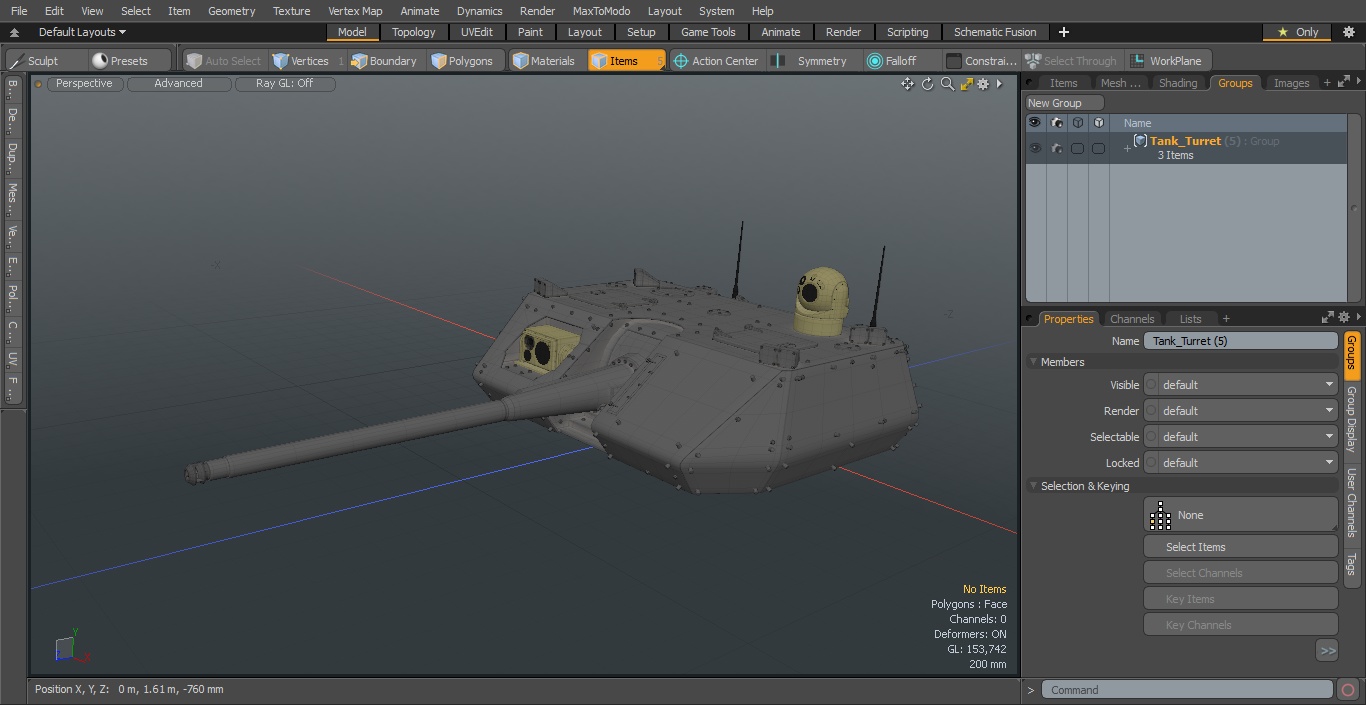
Task: Click the Command input field
Action: point(1186,690)
